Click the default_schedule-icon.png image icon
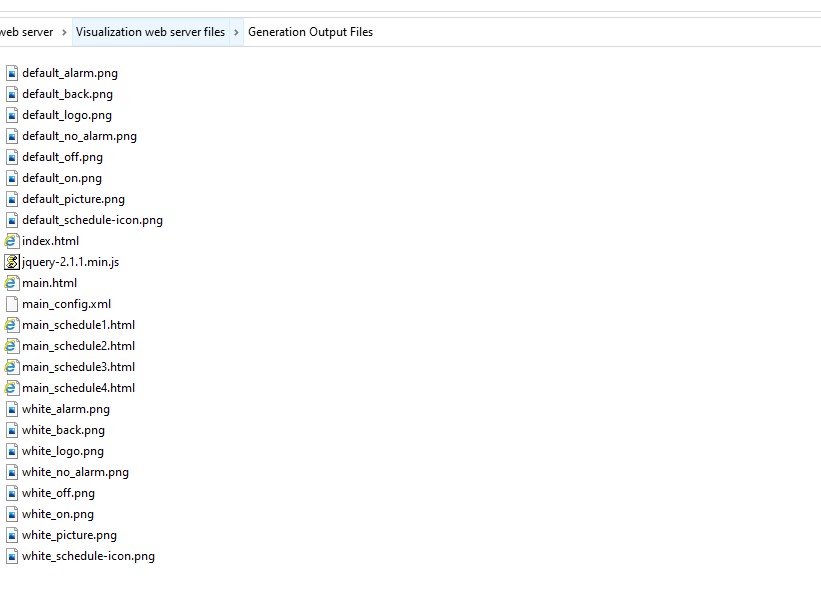The width and height of the screenshot is (821, 615). (12, 220)
